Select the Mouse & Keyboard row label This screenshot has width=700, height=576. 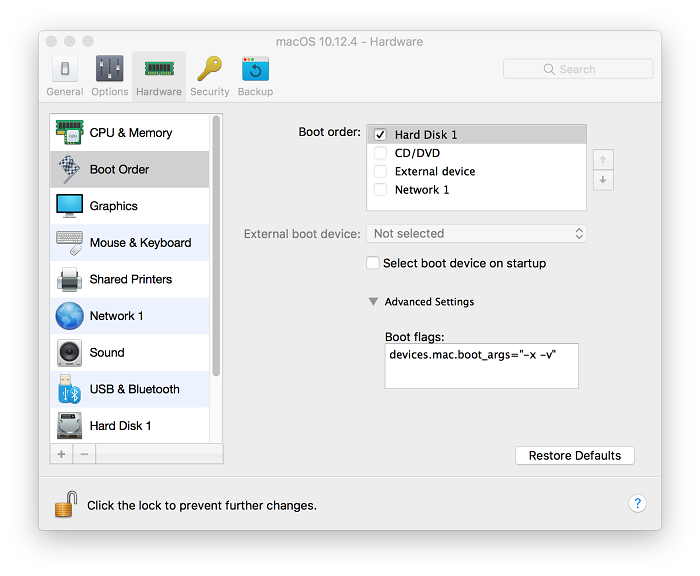point(141,242)
